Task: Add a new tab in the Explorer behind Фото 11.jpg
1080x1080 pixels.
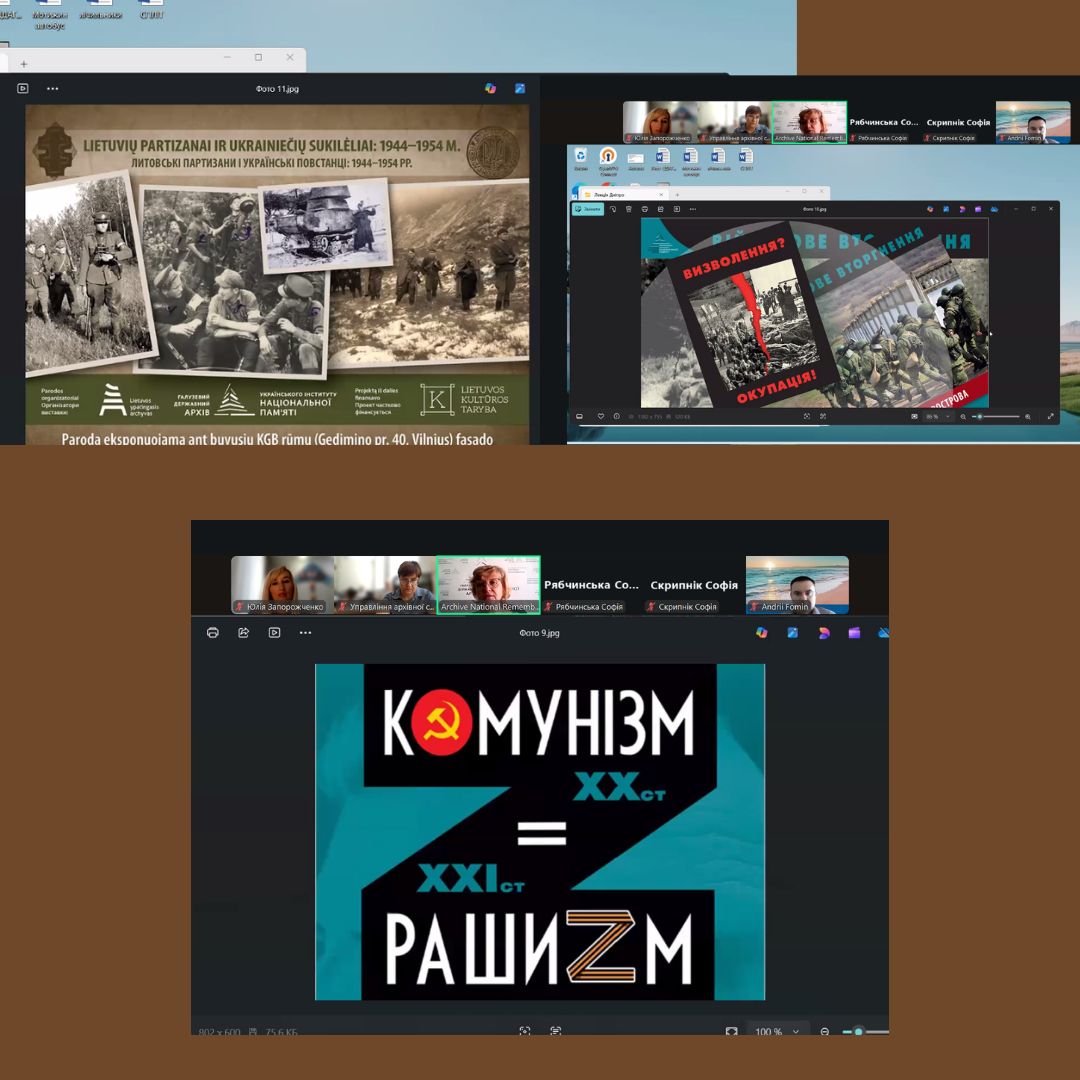Action: click(x=23, y=64)
